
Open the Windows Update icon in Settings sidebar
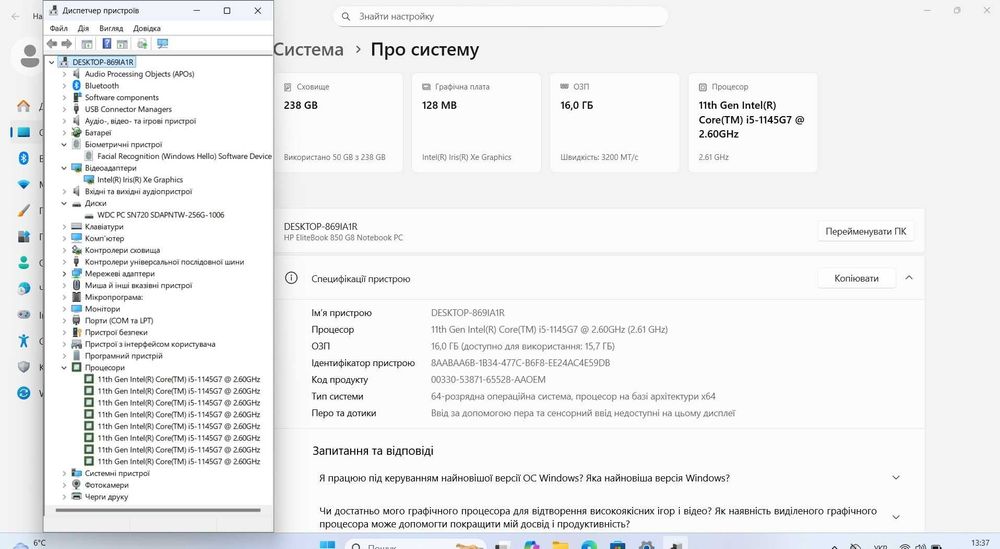point(24,393)
